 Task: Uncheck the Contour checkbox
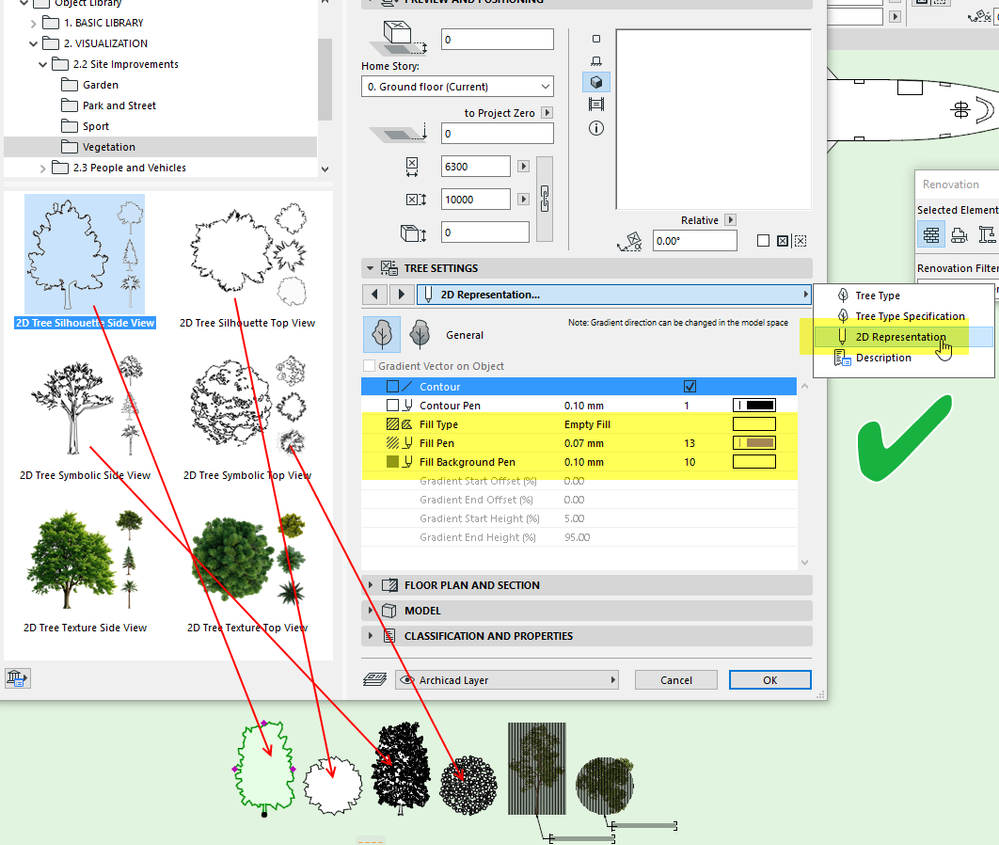point(689,386)
